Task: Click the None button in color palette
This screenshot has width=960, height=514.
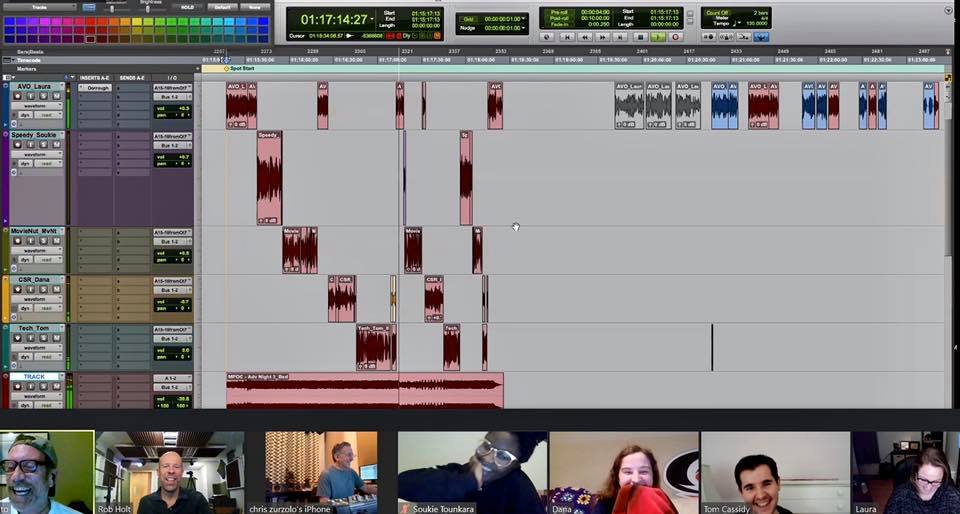Action: pos(255,7)
